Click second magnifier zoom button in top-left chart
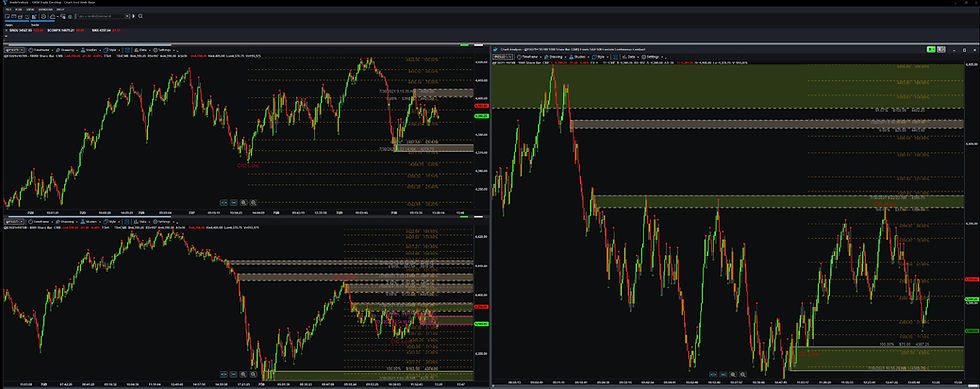The width and height of the screenshot is (980, 389). click(252, 202)
